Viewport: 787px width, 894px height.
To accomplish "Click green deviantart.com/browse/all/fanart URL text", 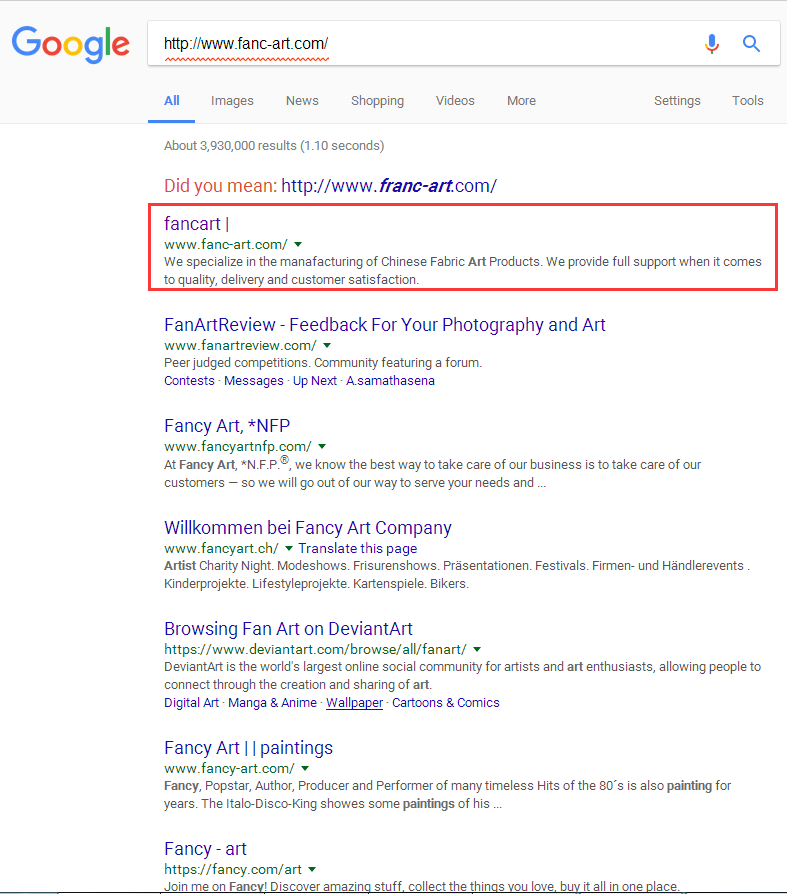I will click(x=315, y=649).
